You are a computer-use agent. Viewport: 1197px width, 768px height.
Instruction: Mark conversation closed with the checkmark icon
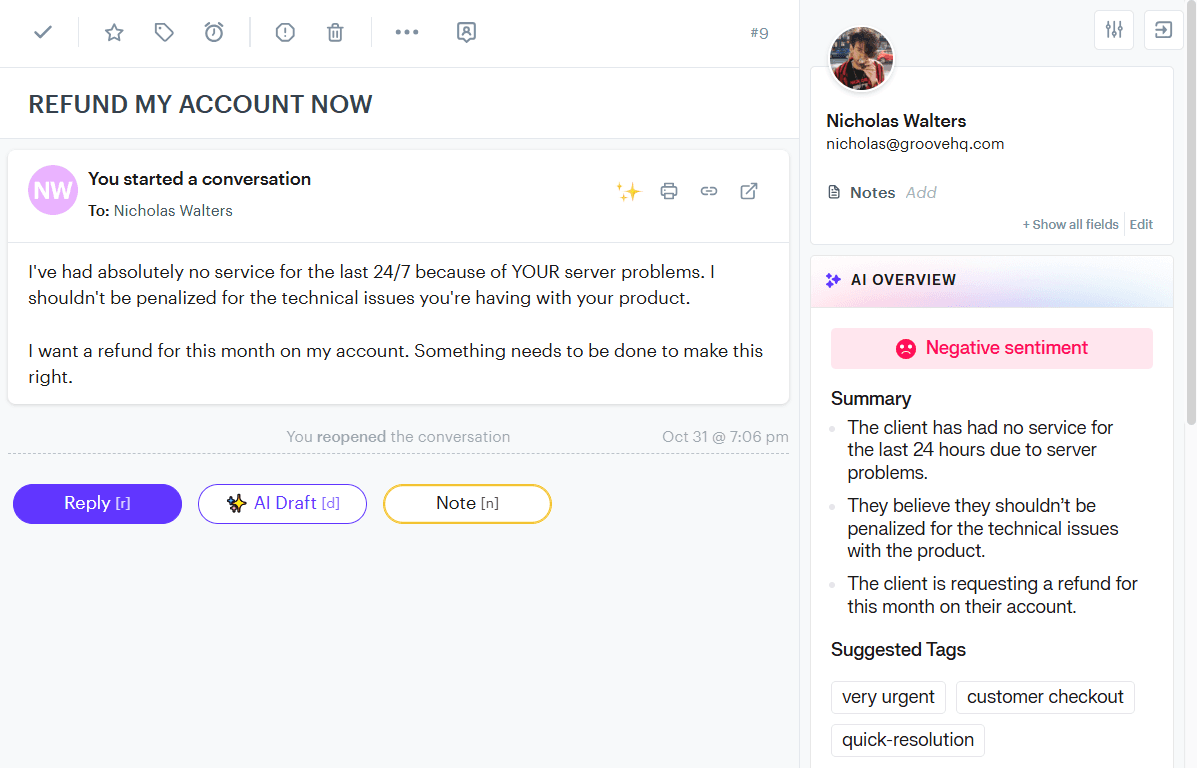[x=43, y=32]
